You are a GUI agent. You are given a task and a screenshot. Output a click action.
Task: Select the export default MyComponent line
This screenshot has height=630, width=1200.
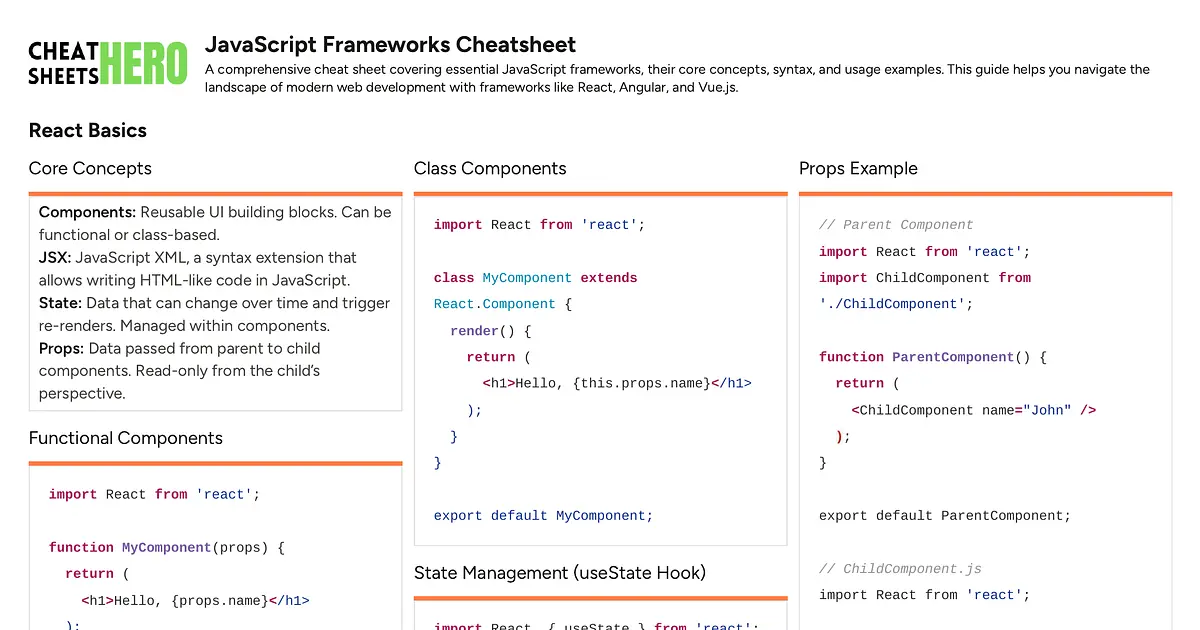point(542,515)
